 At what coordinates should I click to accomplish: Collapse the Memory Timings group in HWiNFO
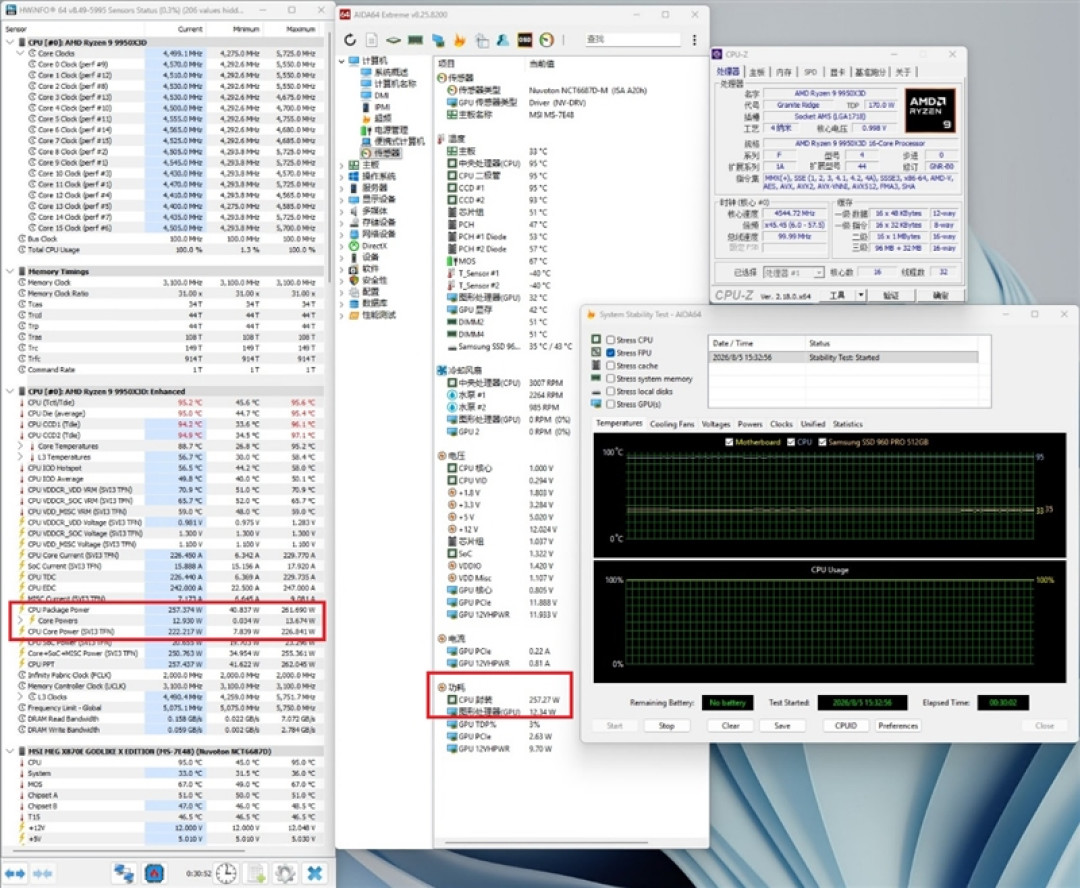click(x=10, y=271)
